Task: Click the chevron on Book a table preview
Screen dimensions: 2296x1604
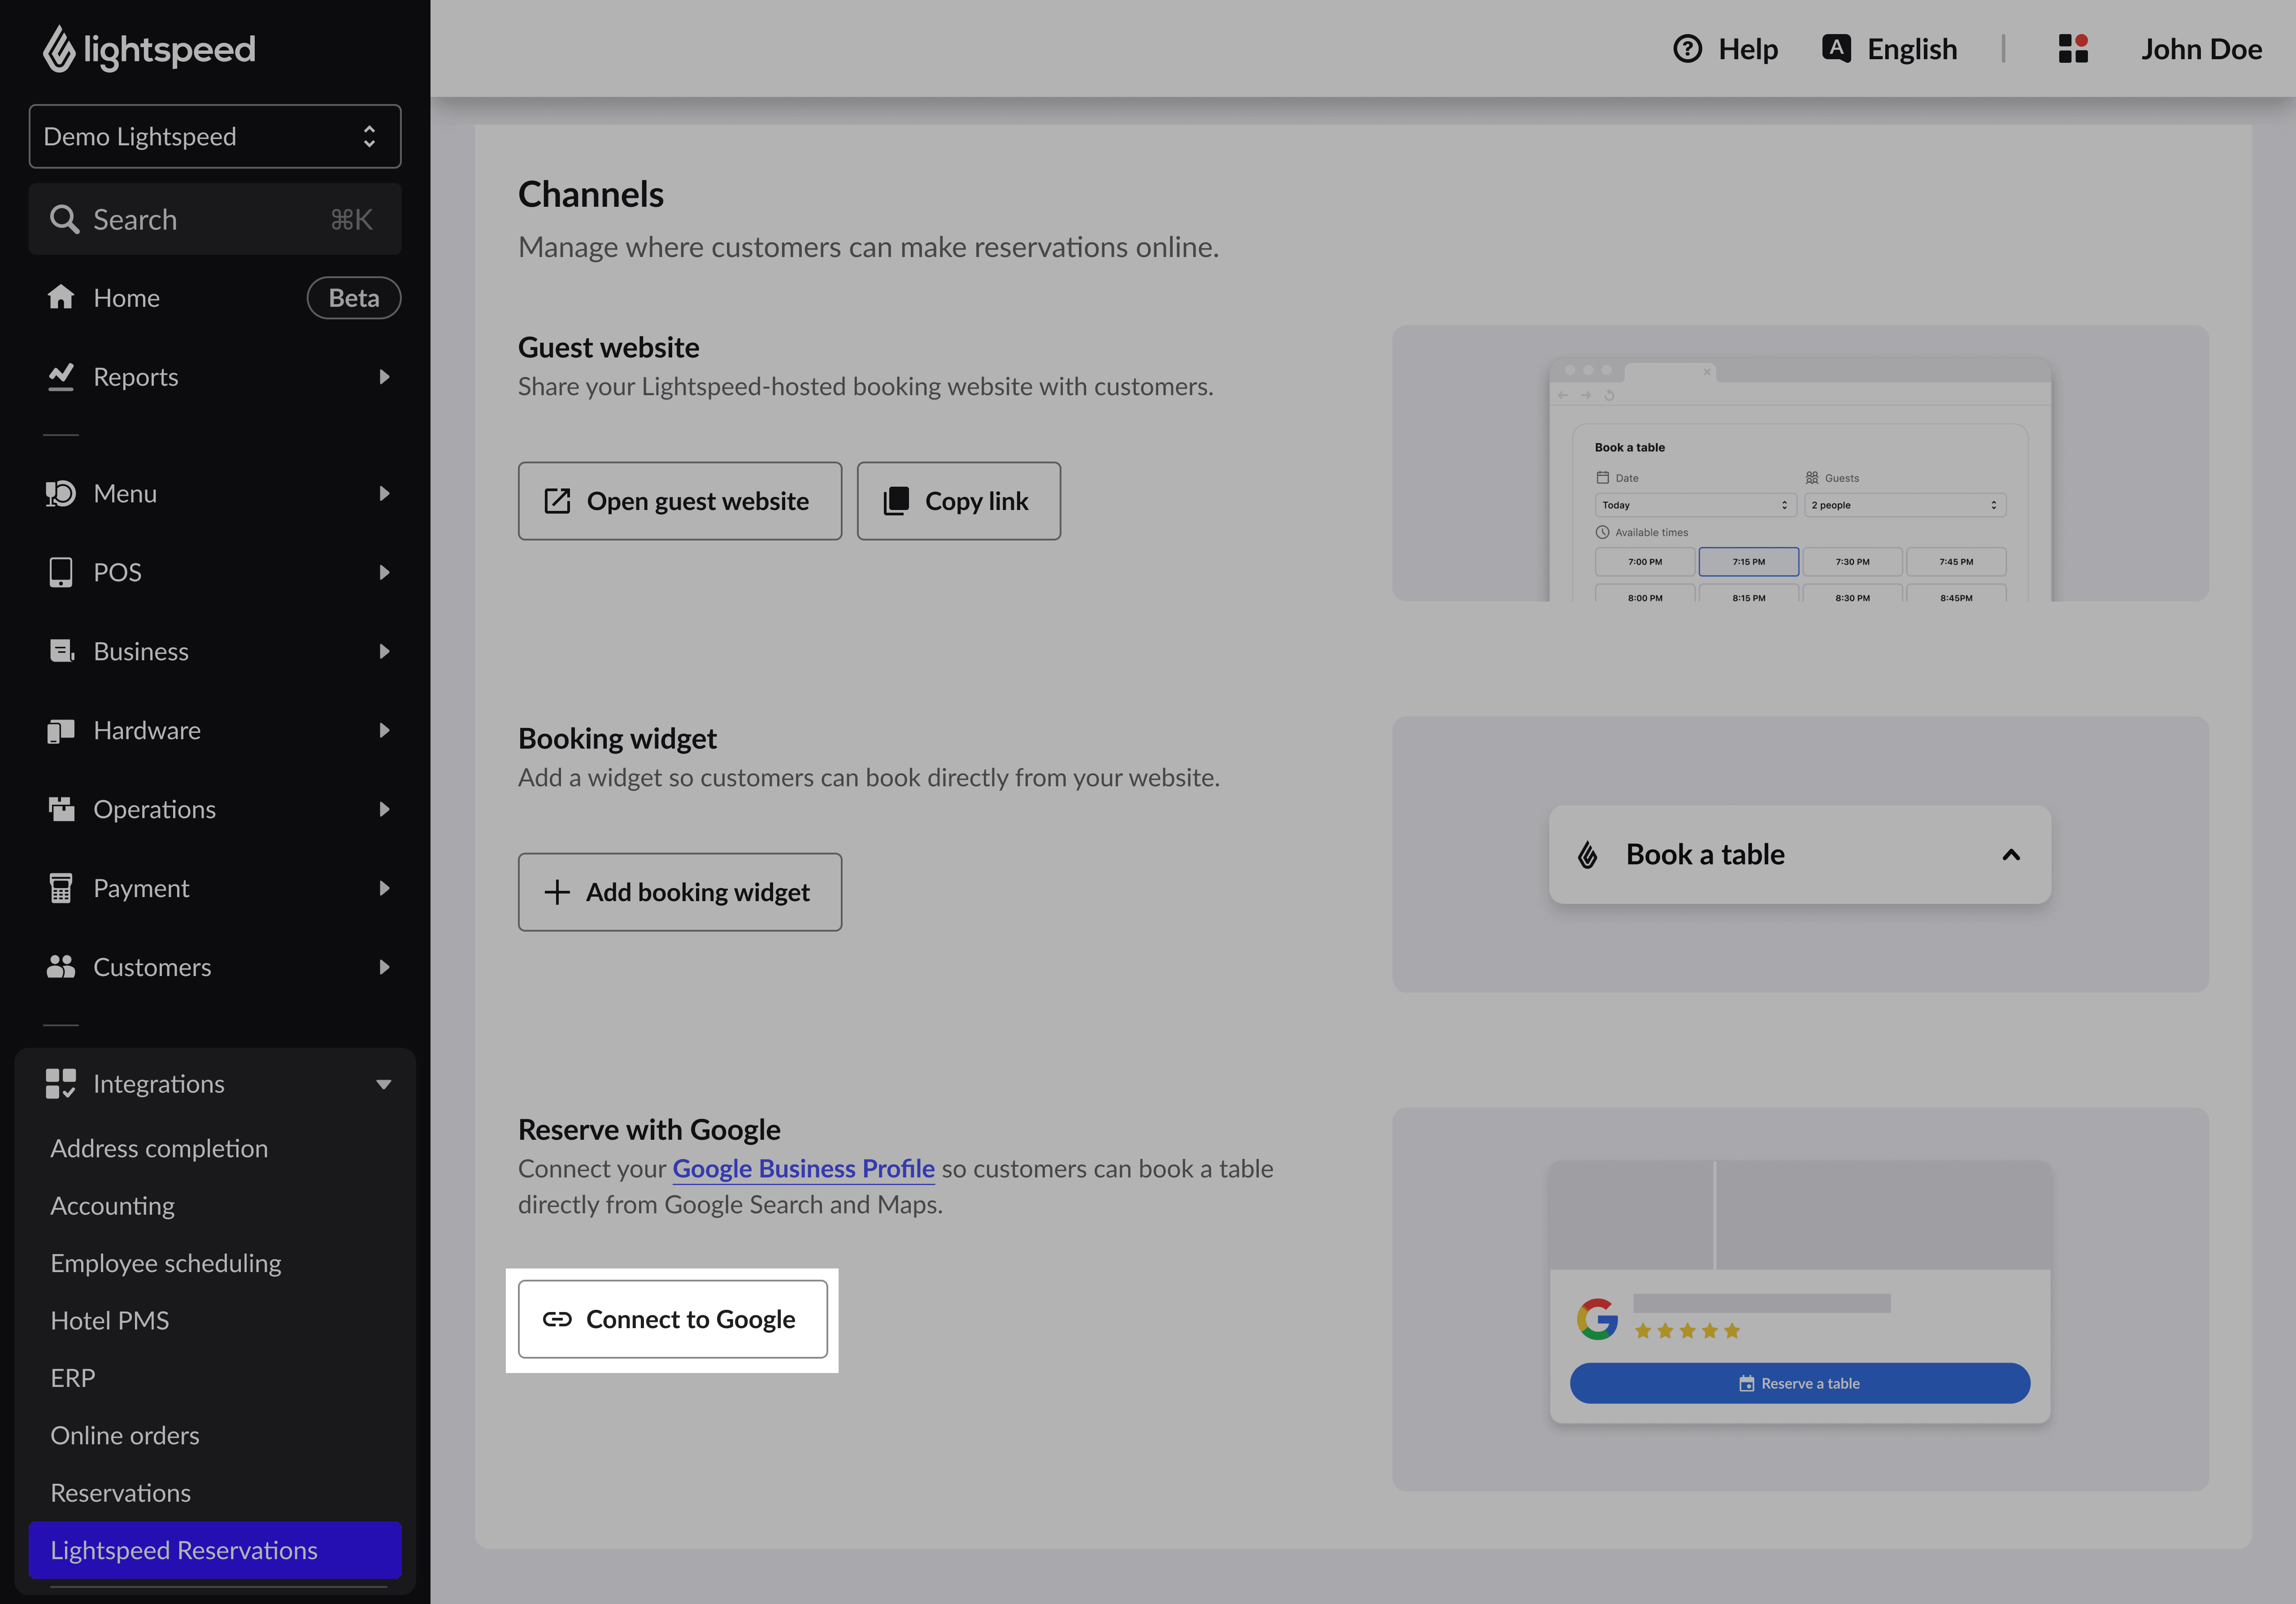Action: pos(2011,854)
